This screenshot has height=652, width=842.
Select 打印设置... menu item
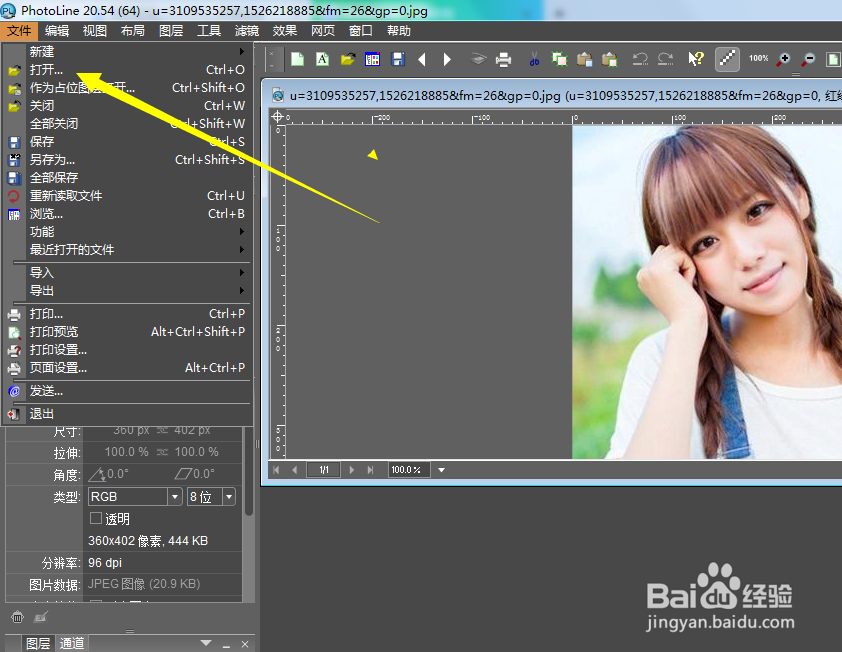[127, 350]
